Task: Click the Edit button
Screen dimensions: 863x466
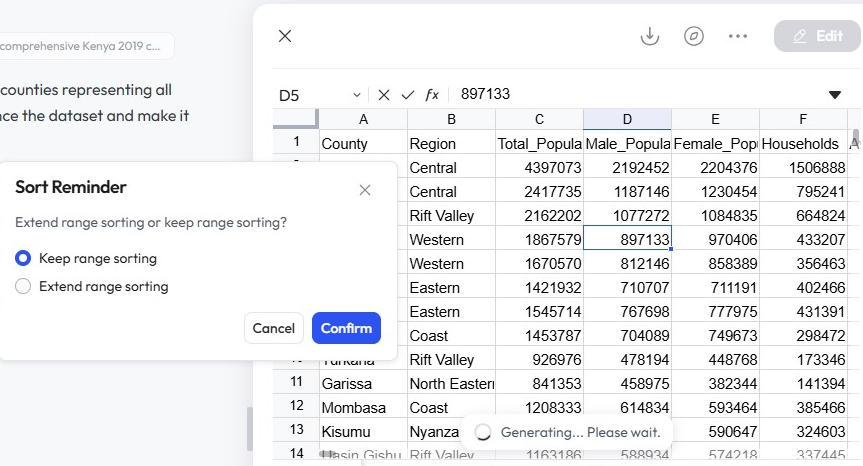Action: click(x=817, y=36)
